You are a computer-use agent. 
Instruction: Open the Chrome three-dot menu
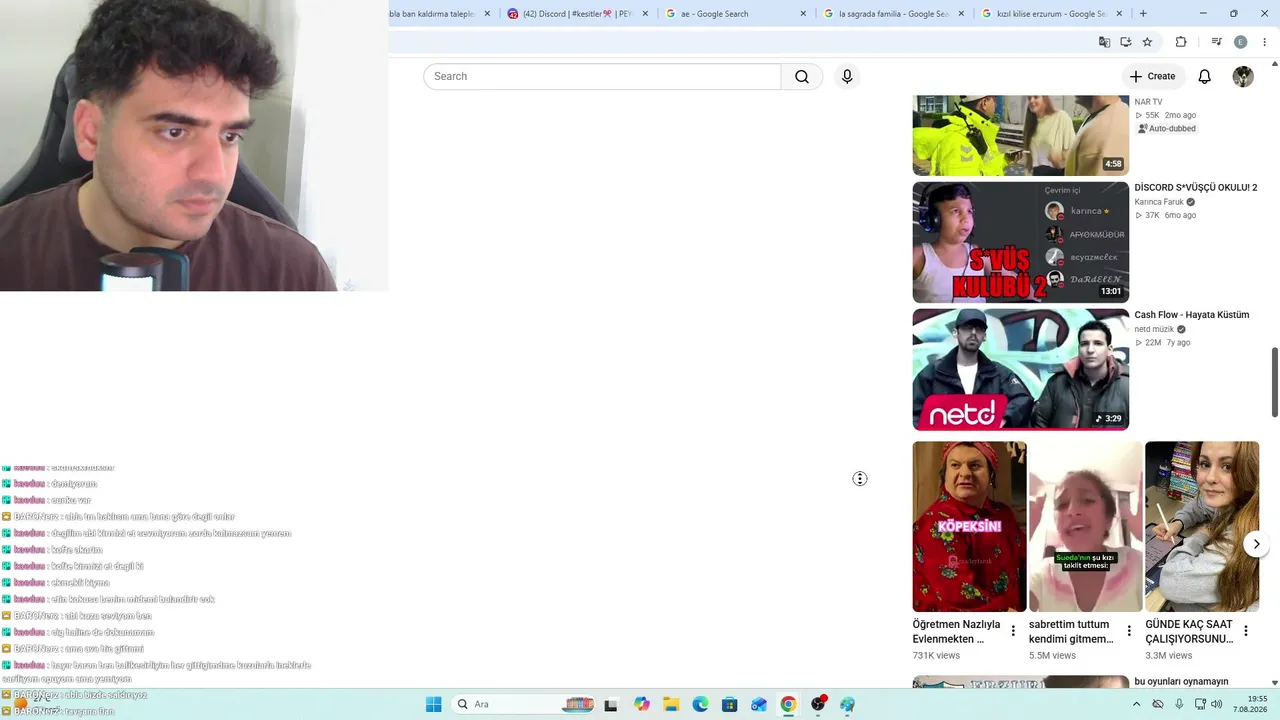click(1265, 42)
